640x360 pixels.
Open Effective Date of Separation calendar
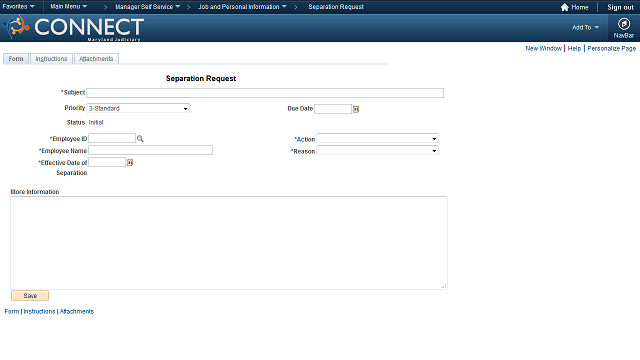click(130, 162)
